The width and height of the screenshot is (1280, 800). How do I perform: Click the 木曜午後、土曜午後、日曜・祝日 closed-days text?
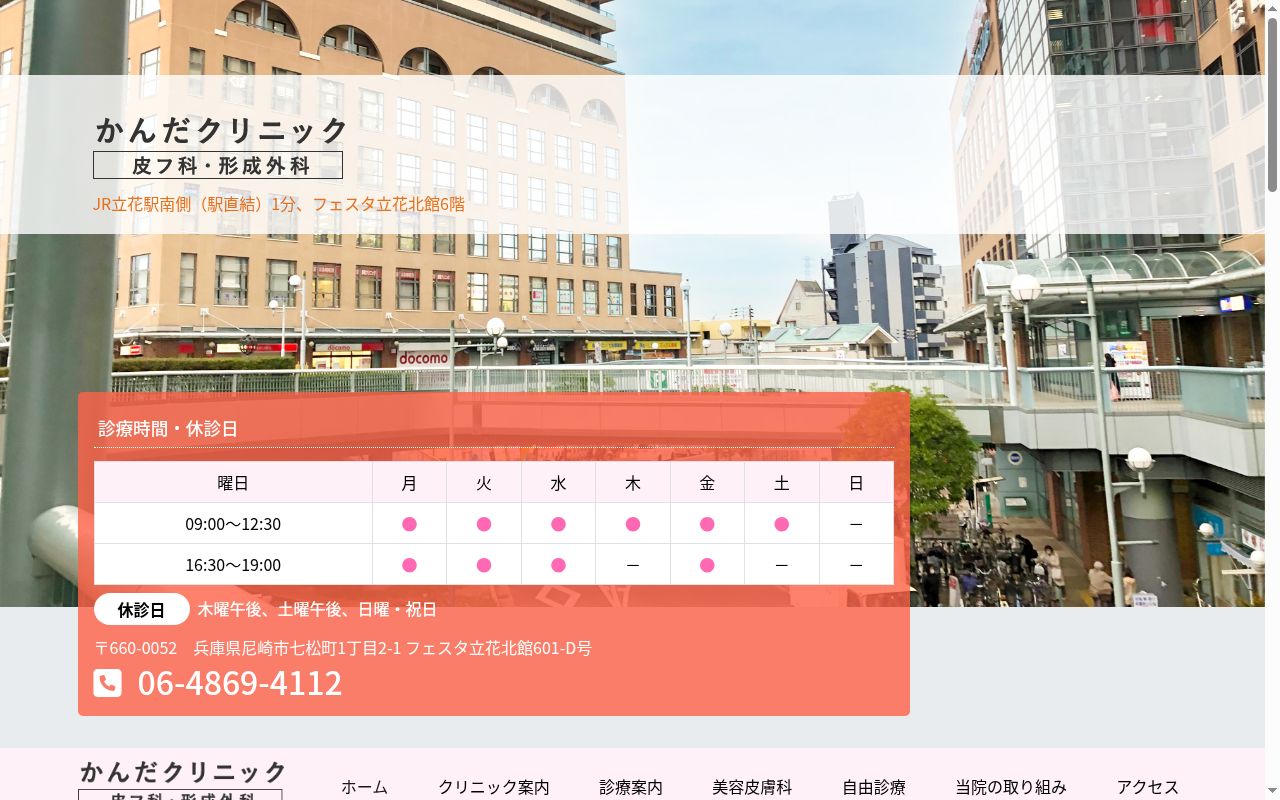point(317,609)
